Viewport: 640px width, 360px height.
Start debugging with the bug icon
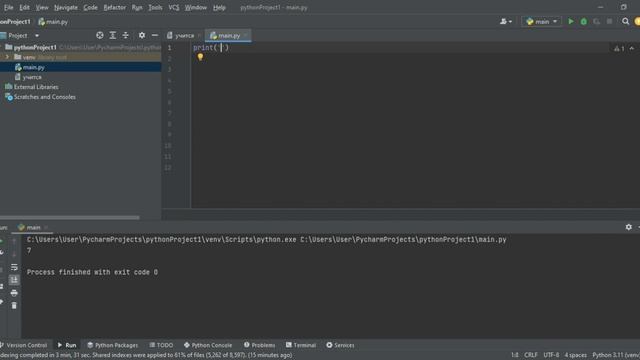click(x=584, y=21)
